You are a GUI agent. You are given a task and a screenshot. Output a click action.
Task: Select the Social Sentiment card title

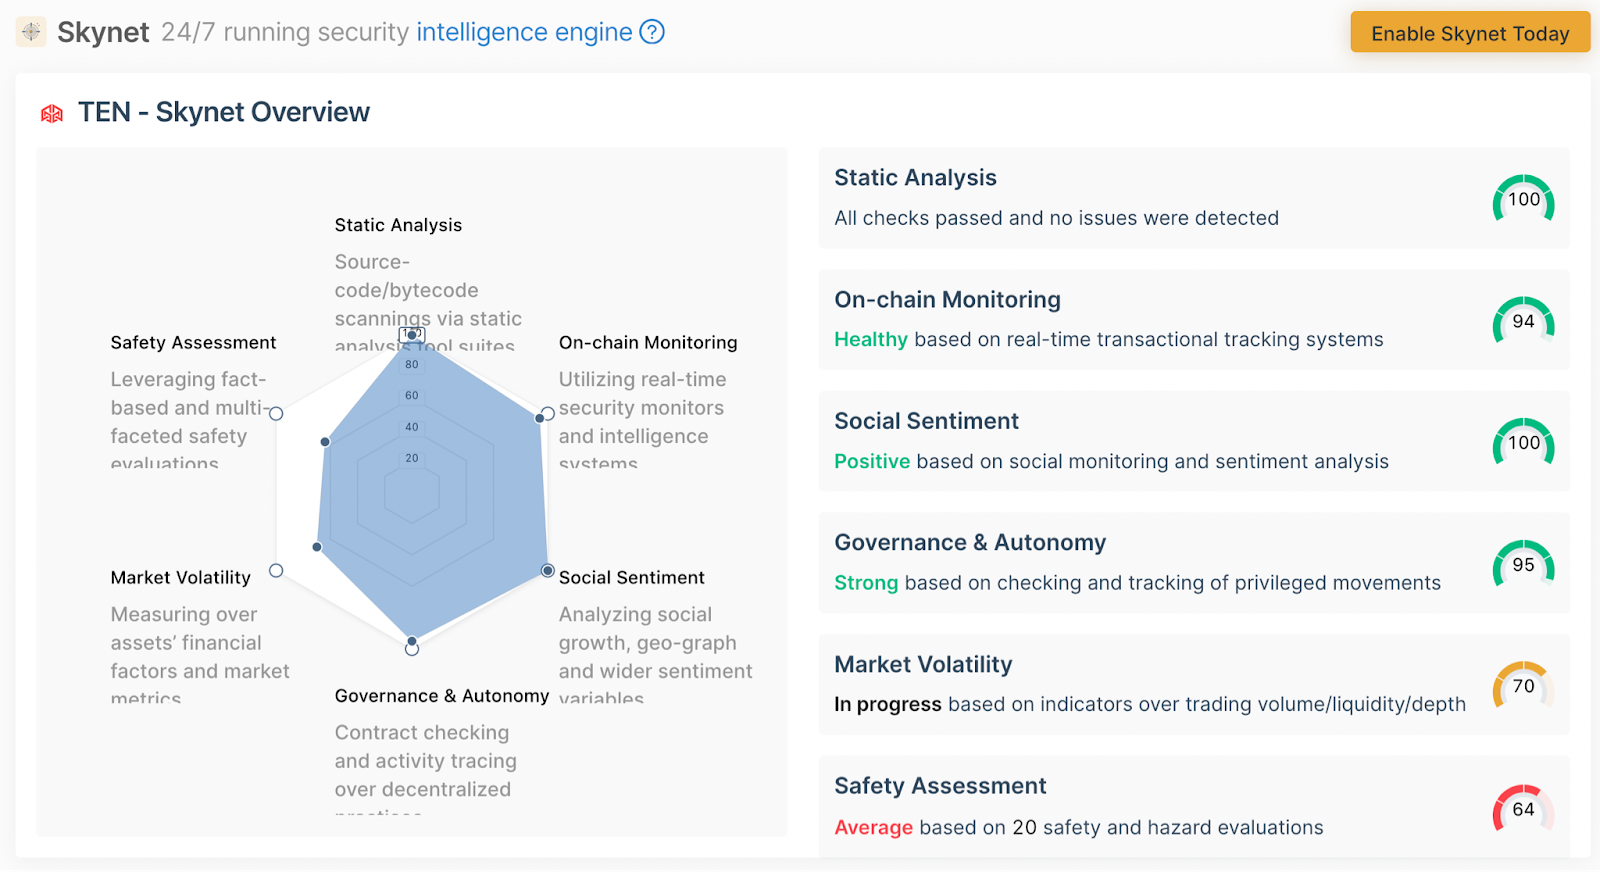926,421
